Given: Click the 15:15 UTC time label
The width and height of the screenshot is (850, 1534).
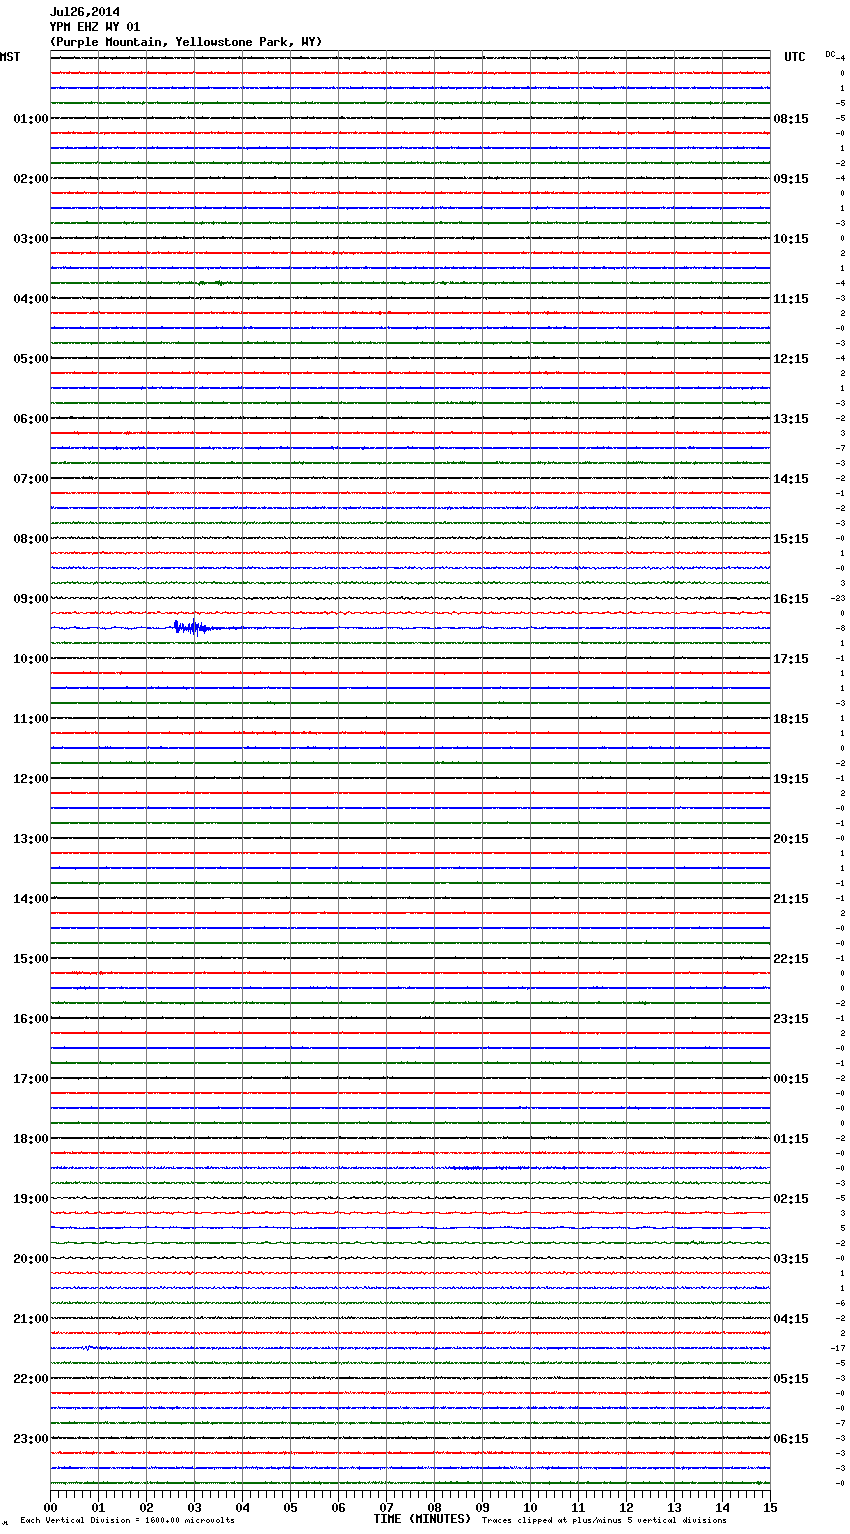Looking at the screenshot, I should point(791,539).
